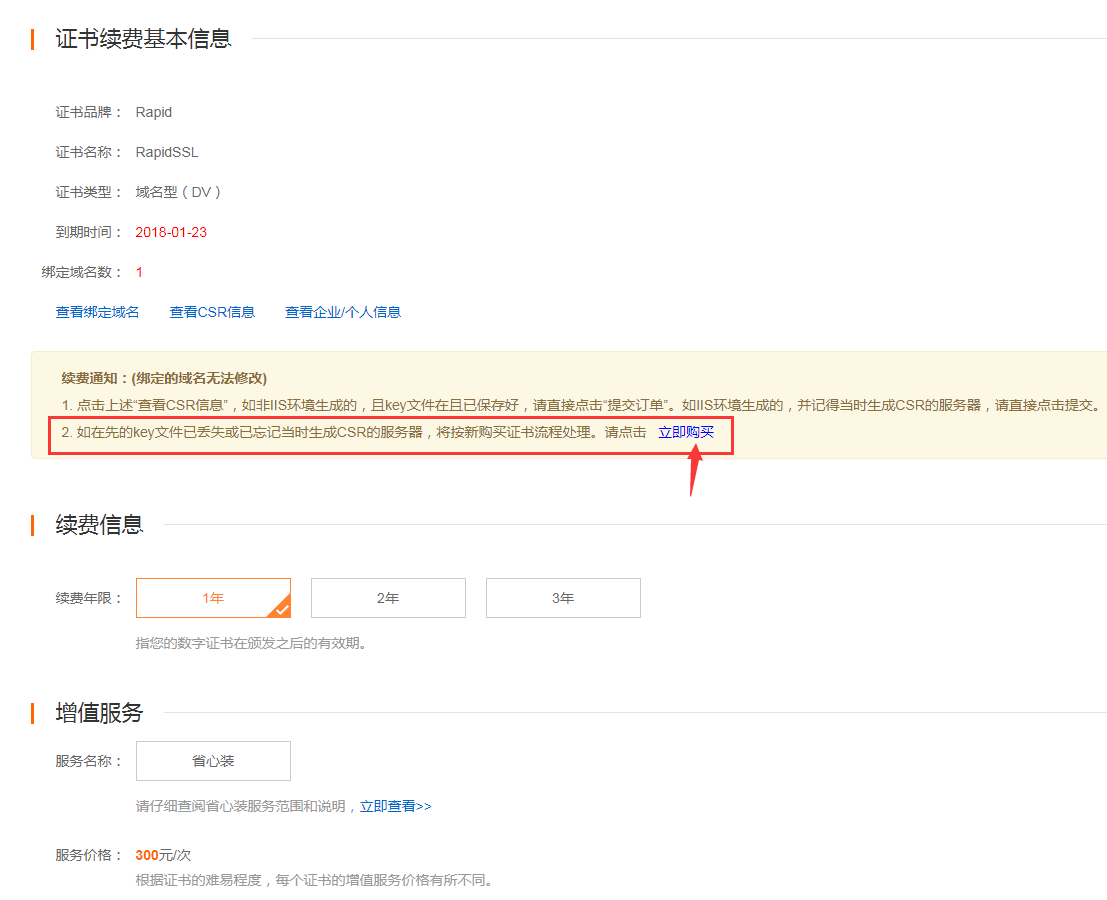The height and width of the screenshot is (900, 1107).
Task: Click the bound domain count value 1
Action: pyautogui.click(x=139, y=272)
